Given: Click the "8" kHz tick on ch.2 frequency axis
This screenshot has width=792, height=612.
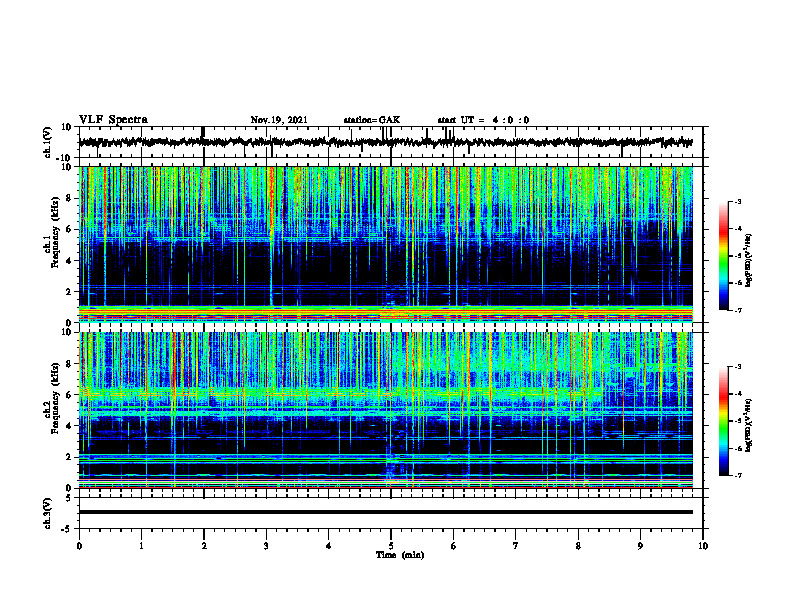Looking at the screenshot, I should pyautogui.click(x=69, y=364).
